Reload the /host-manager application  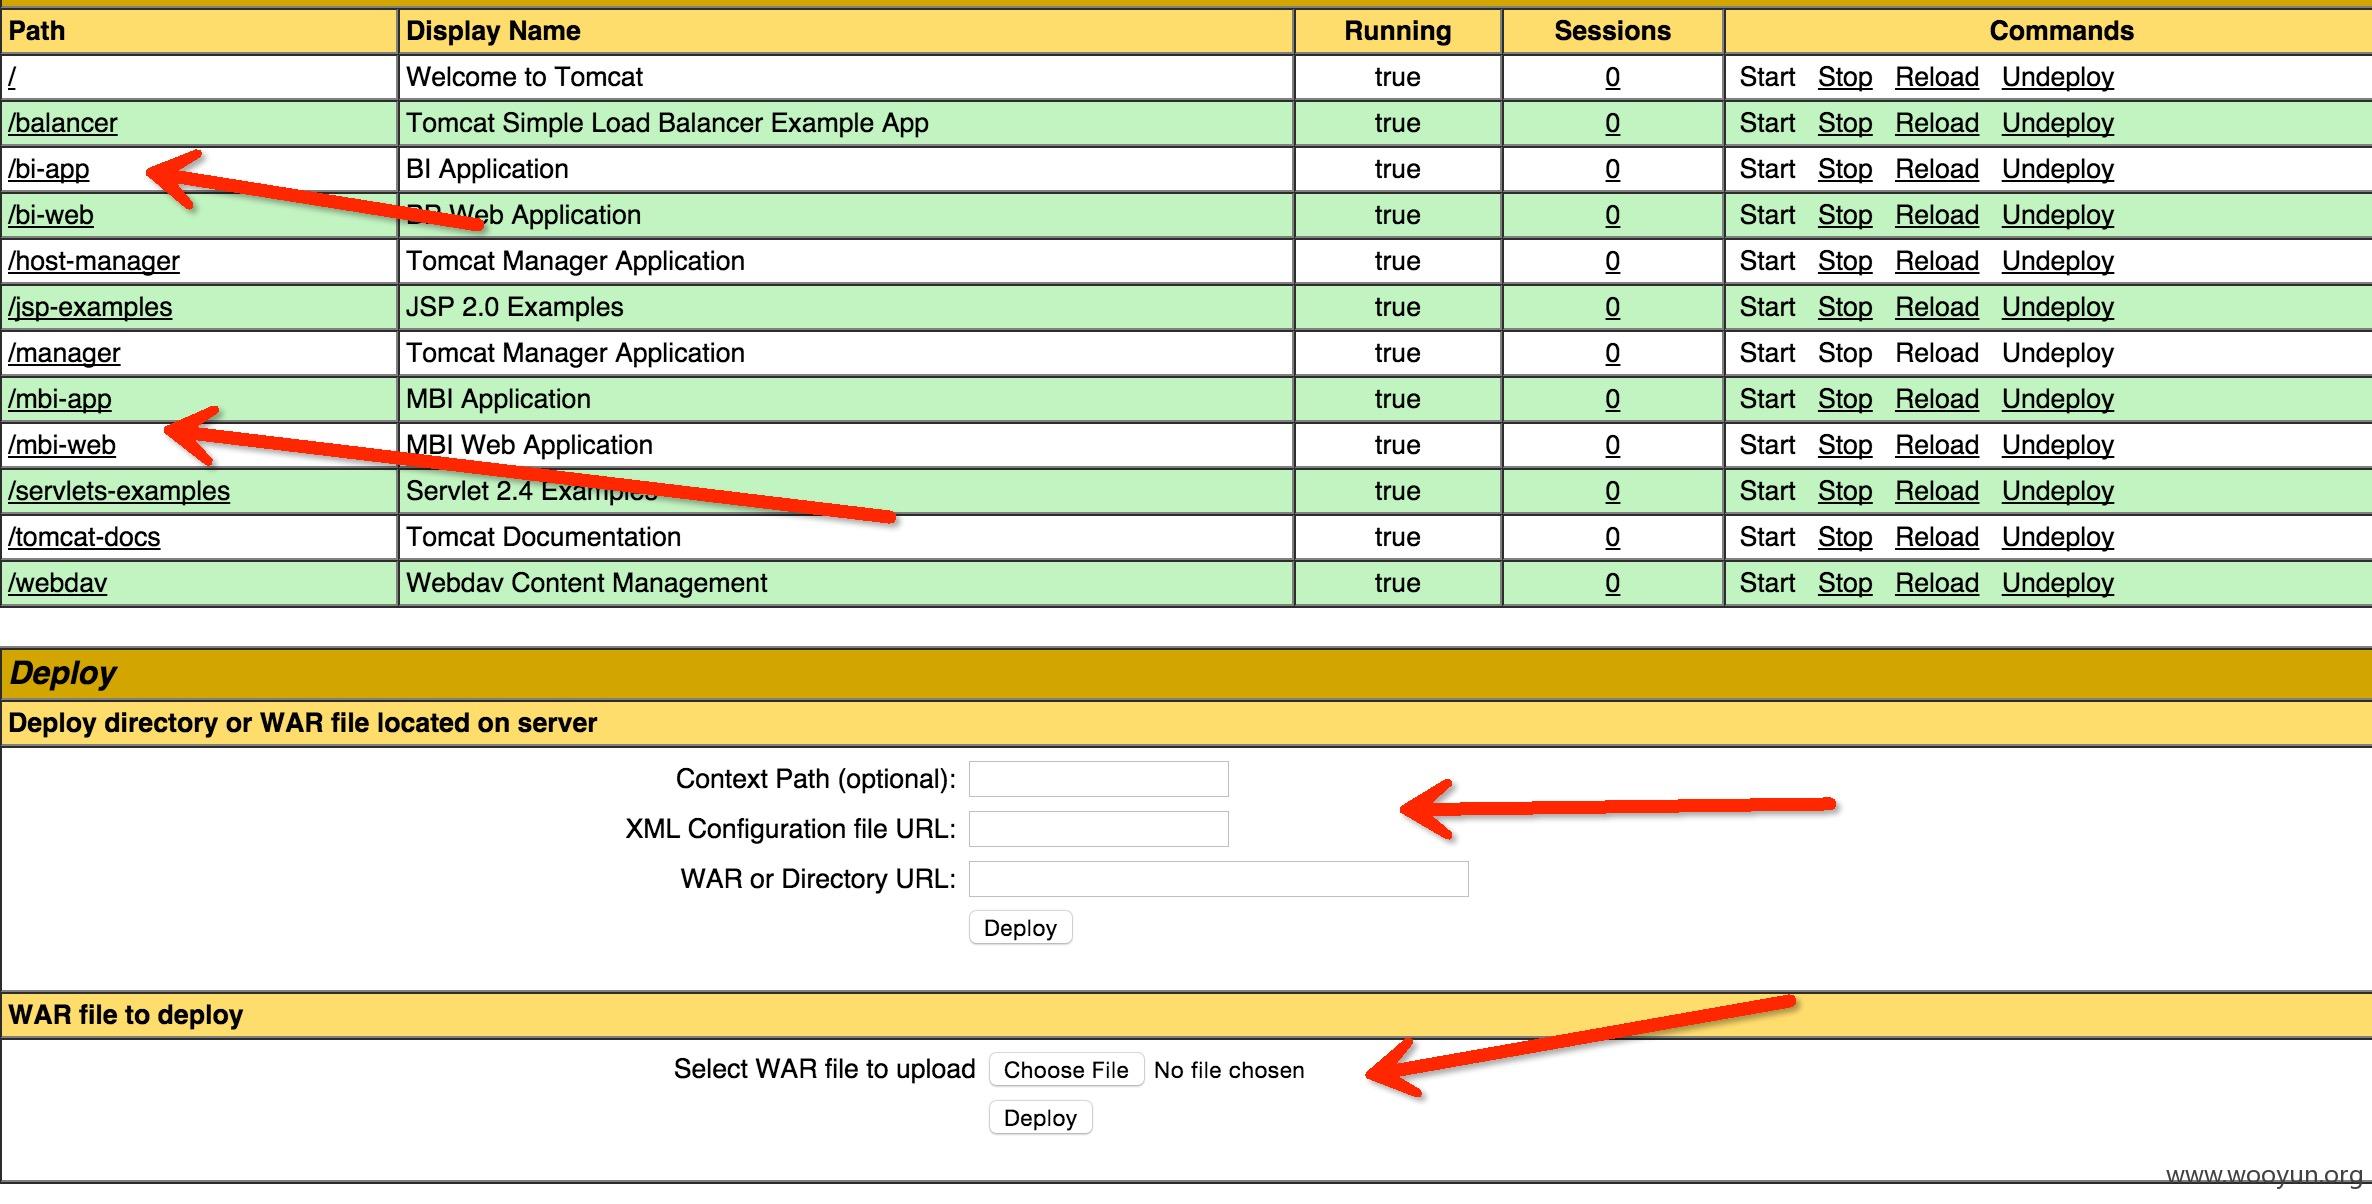[1937, 261]
